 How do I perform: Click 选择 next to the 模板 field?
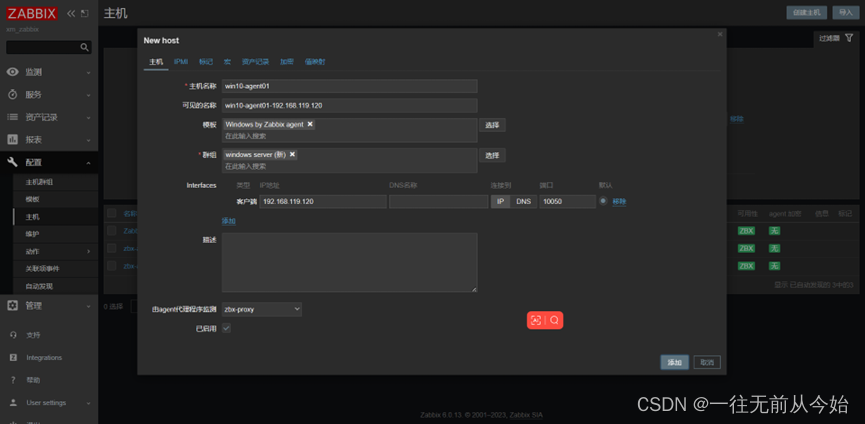click(x=492, y=125)
